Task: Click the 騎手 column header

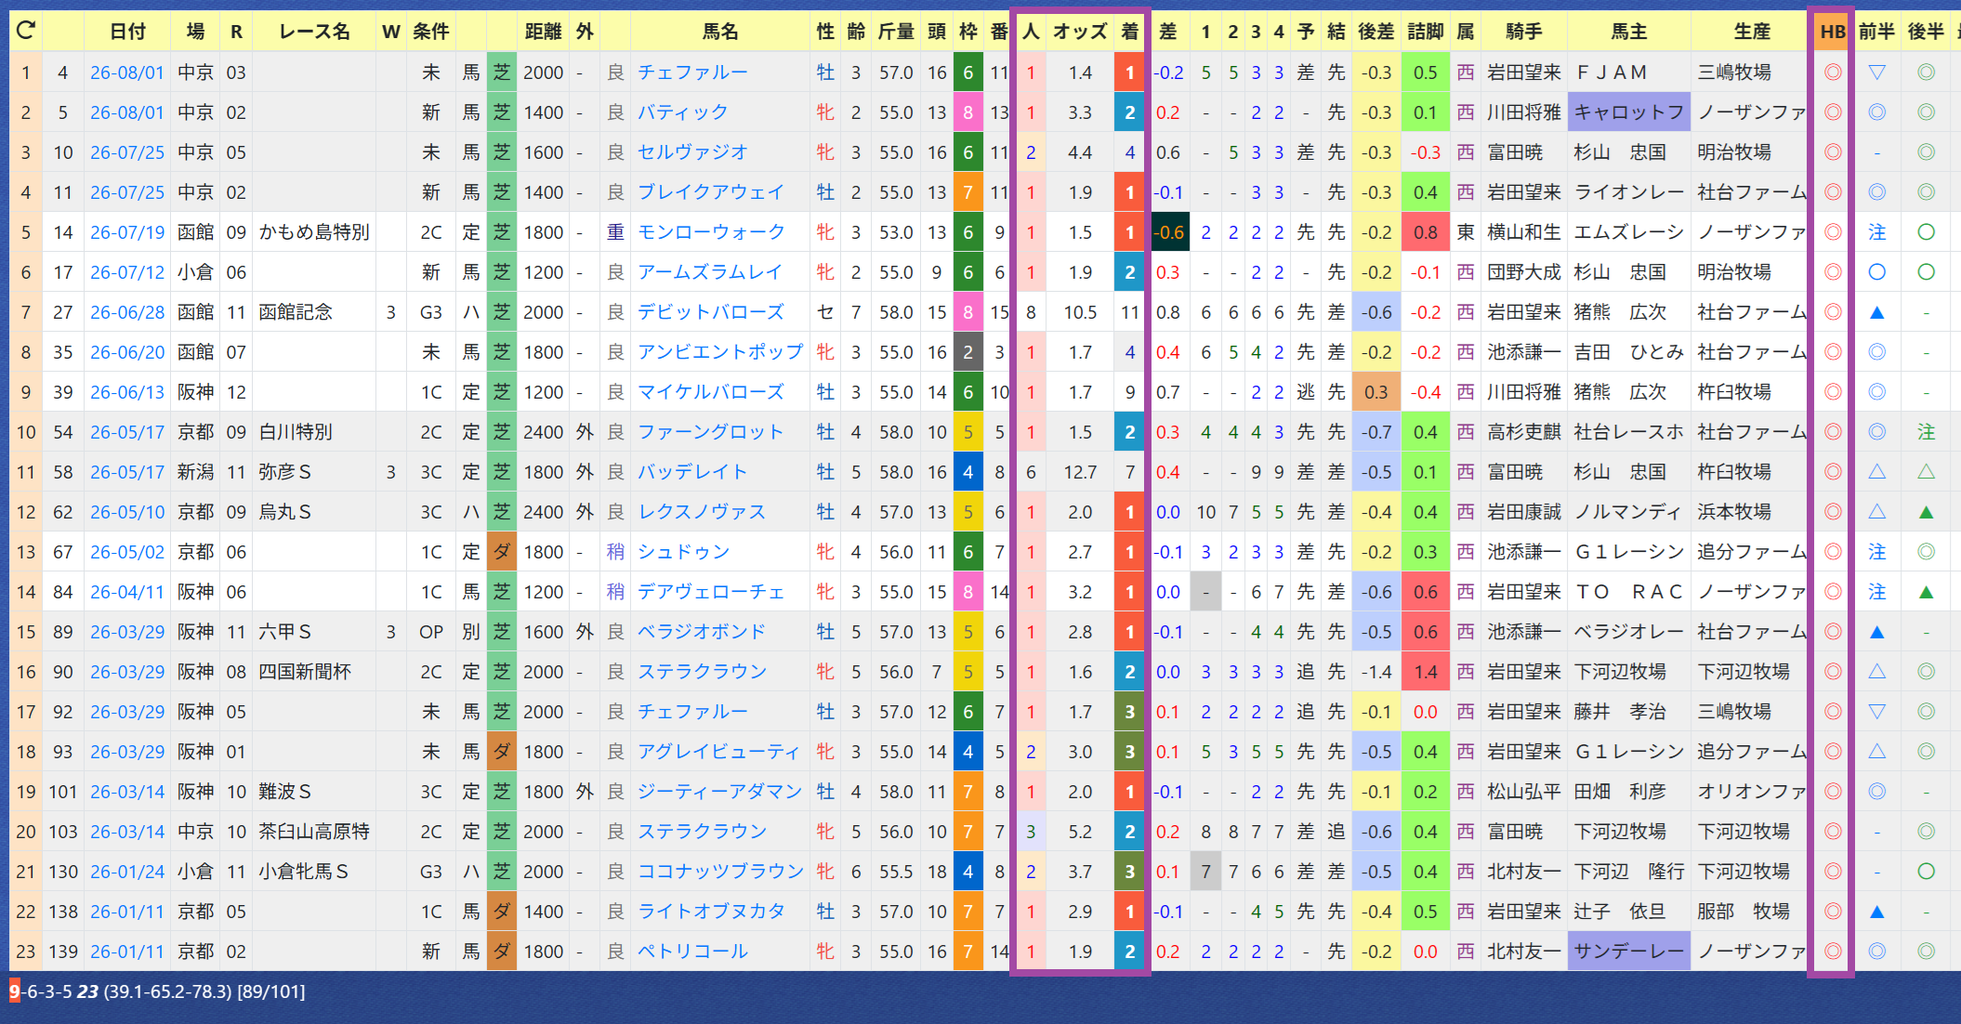Action: pos(1523,32)
